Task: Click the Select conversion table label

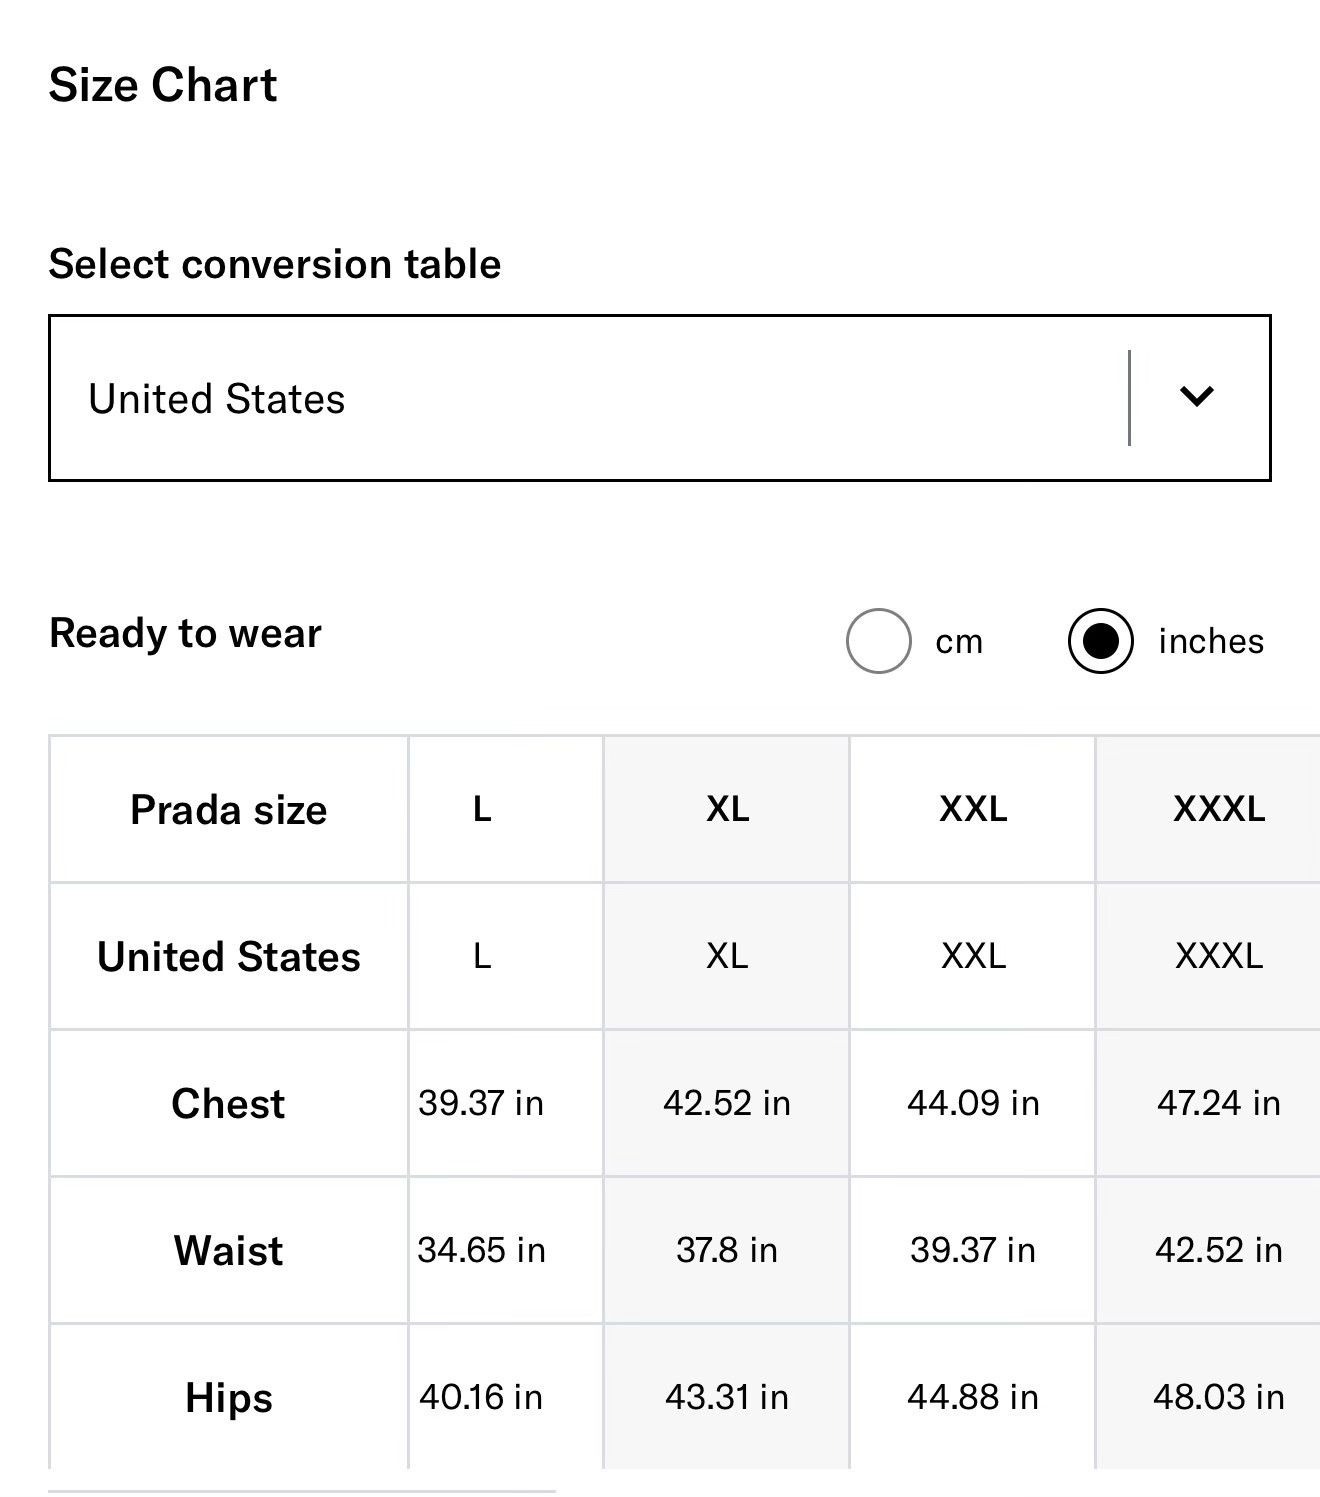Action: click(x=275, y=264)
